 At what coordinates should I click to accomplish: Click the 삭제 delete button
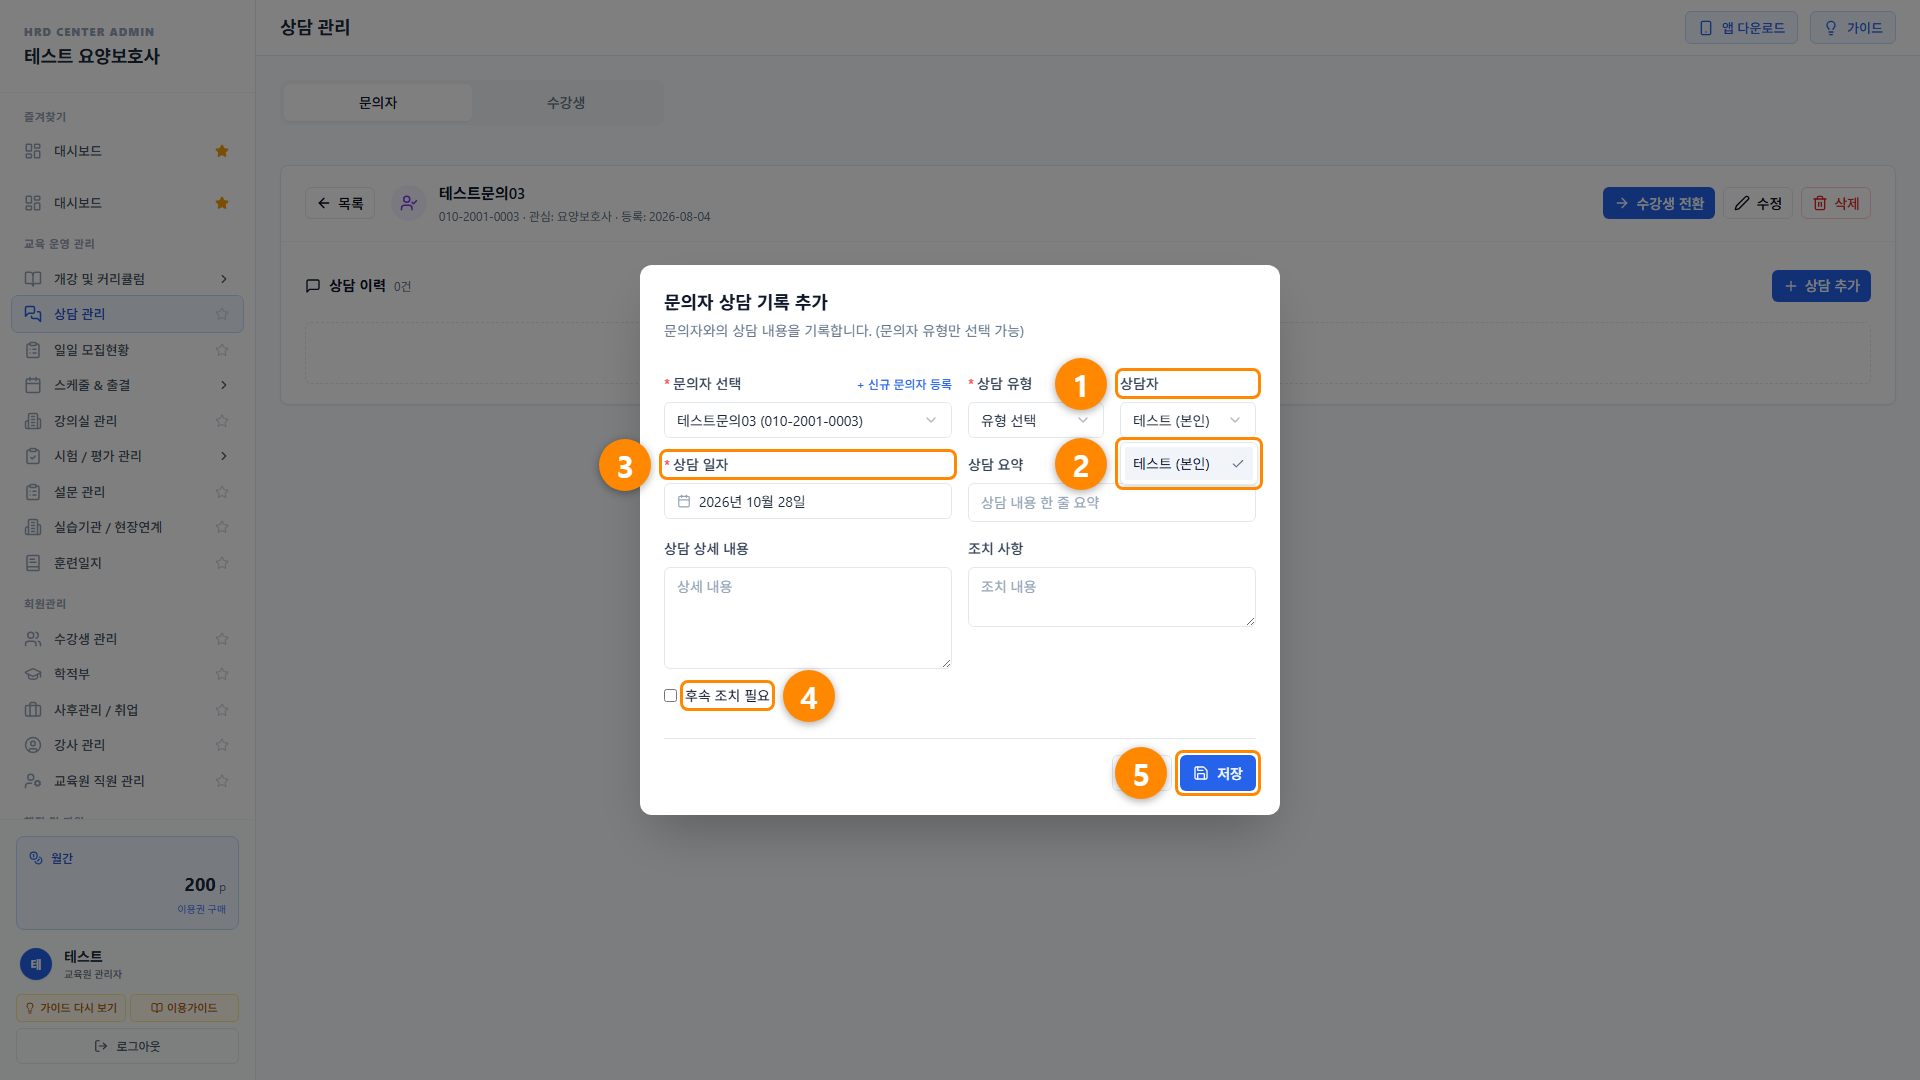point(1835,203)
